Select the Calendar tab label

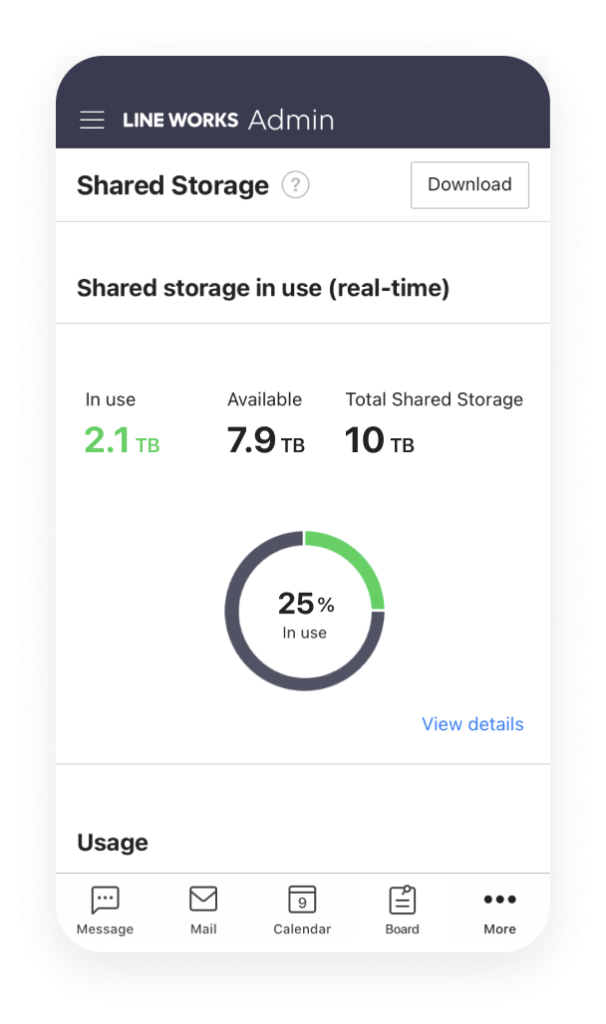tap(302, 929)
